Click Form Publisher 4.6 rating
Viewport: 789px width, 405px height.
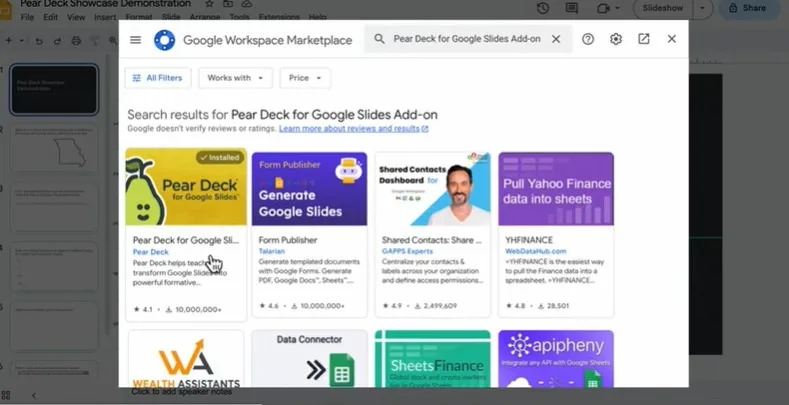click(x=269, y=306)
